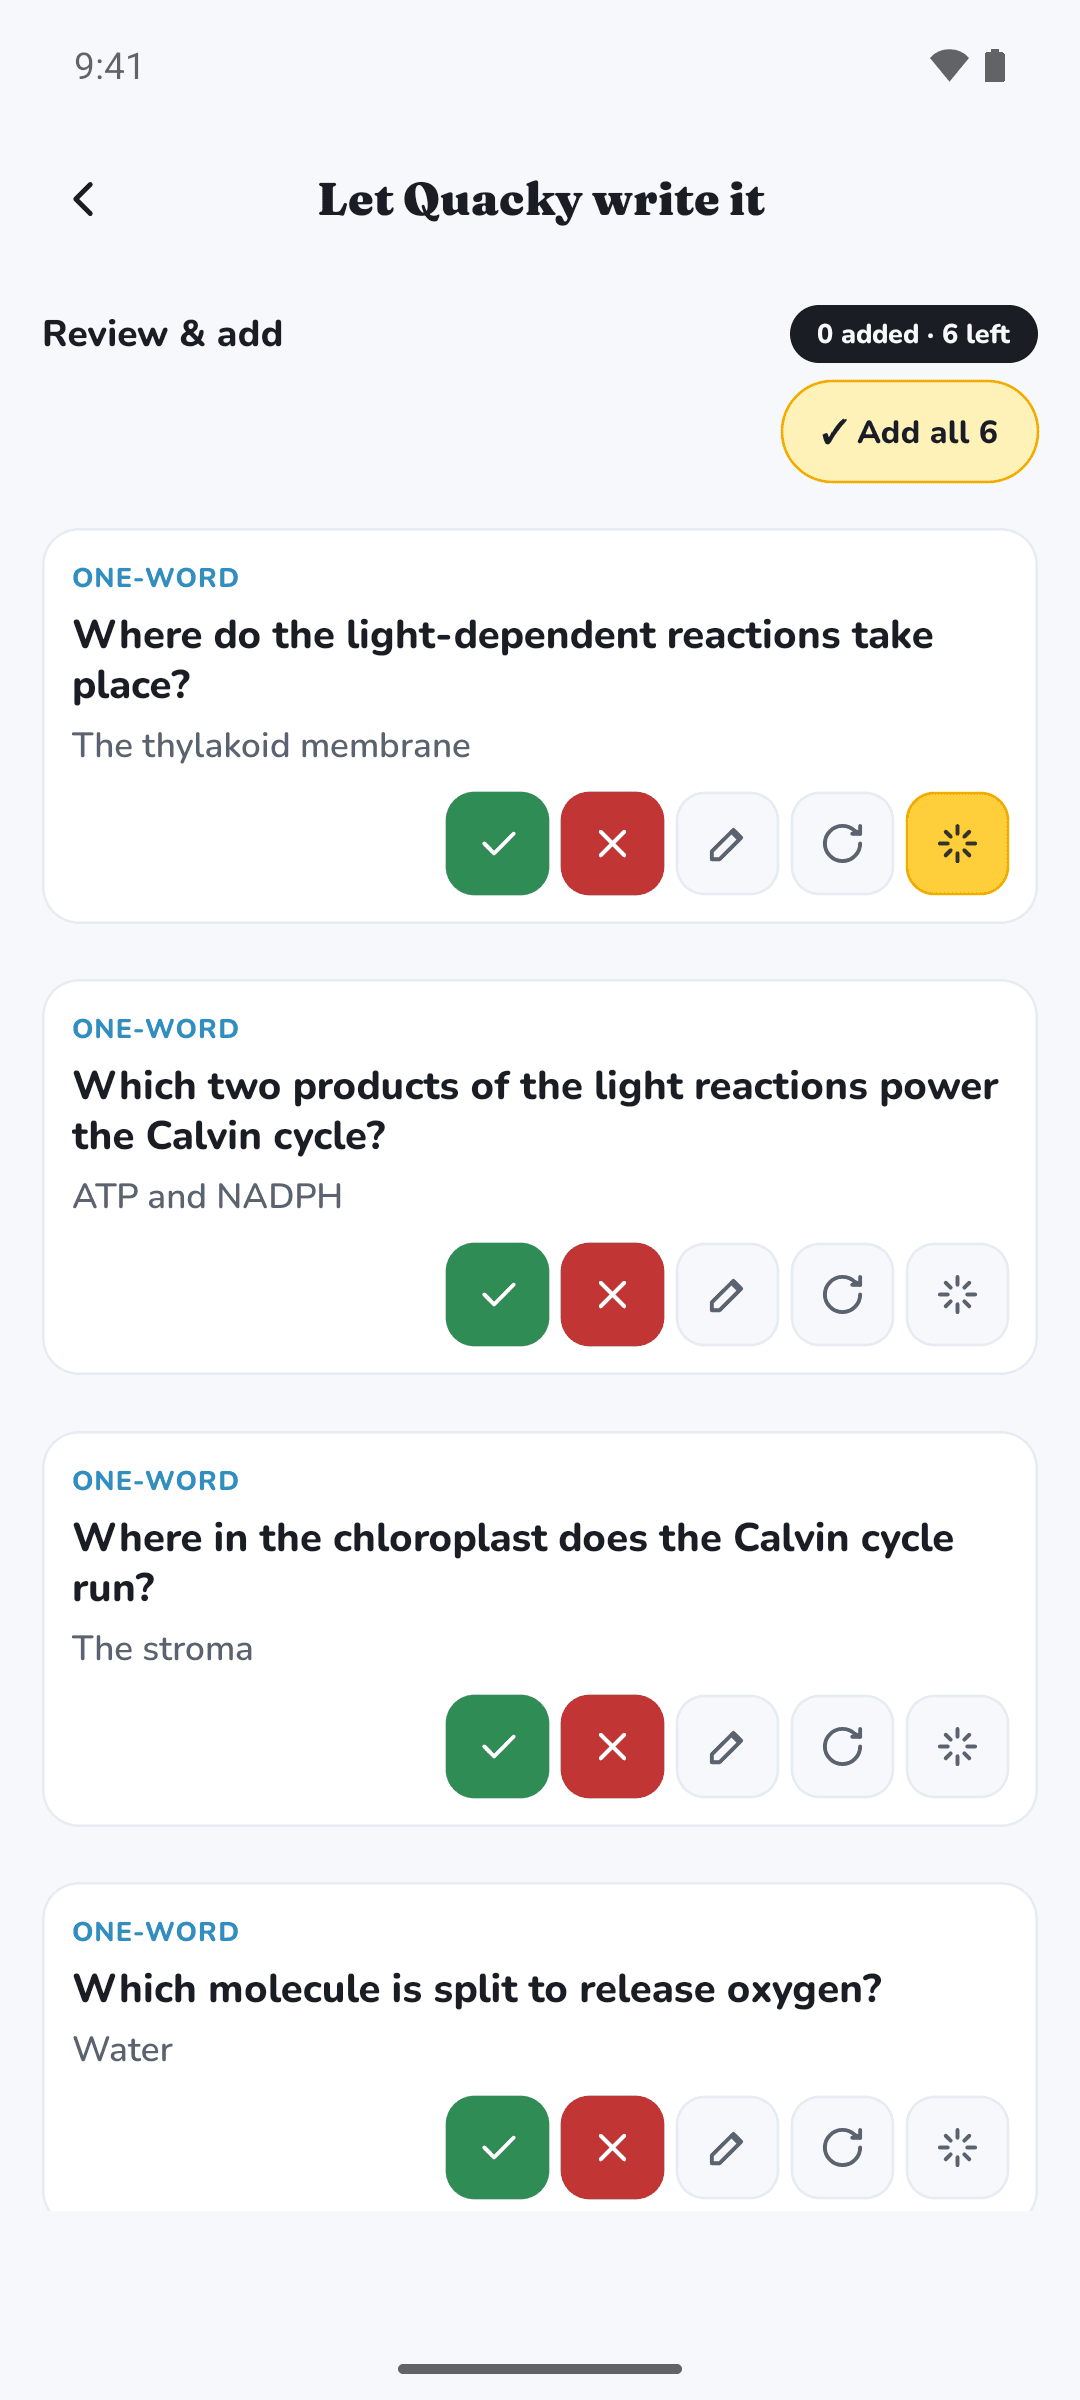Accept the Water answer card
Image resolution: width=1080 pixels, height=2400 pixels.
click(x=498, y=2148)
